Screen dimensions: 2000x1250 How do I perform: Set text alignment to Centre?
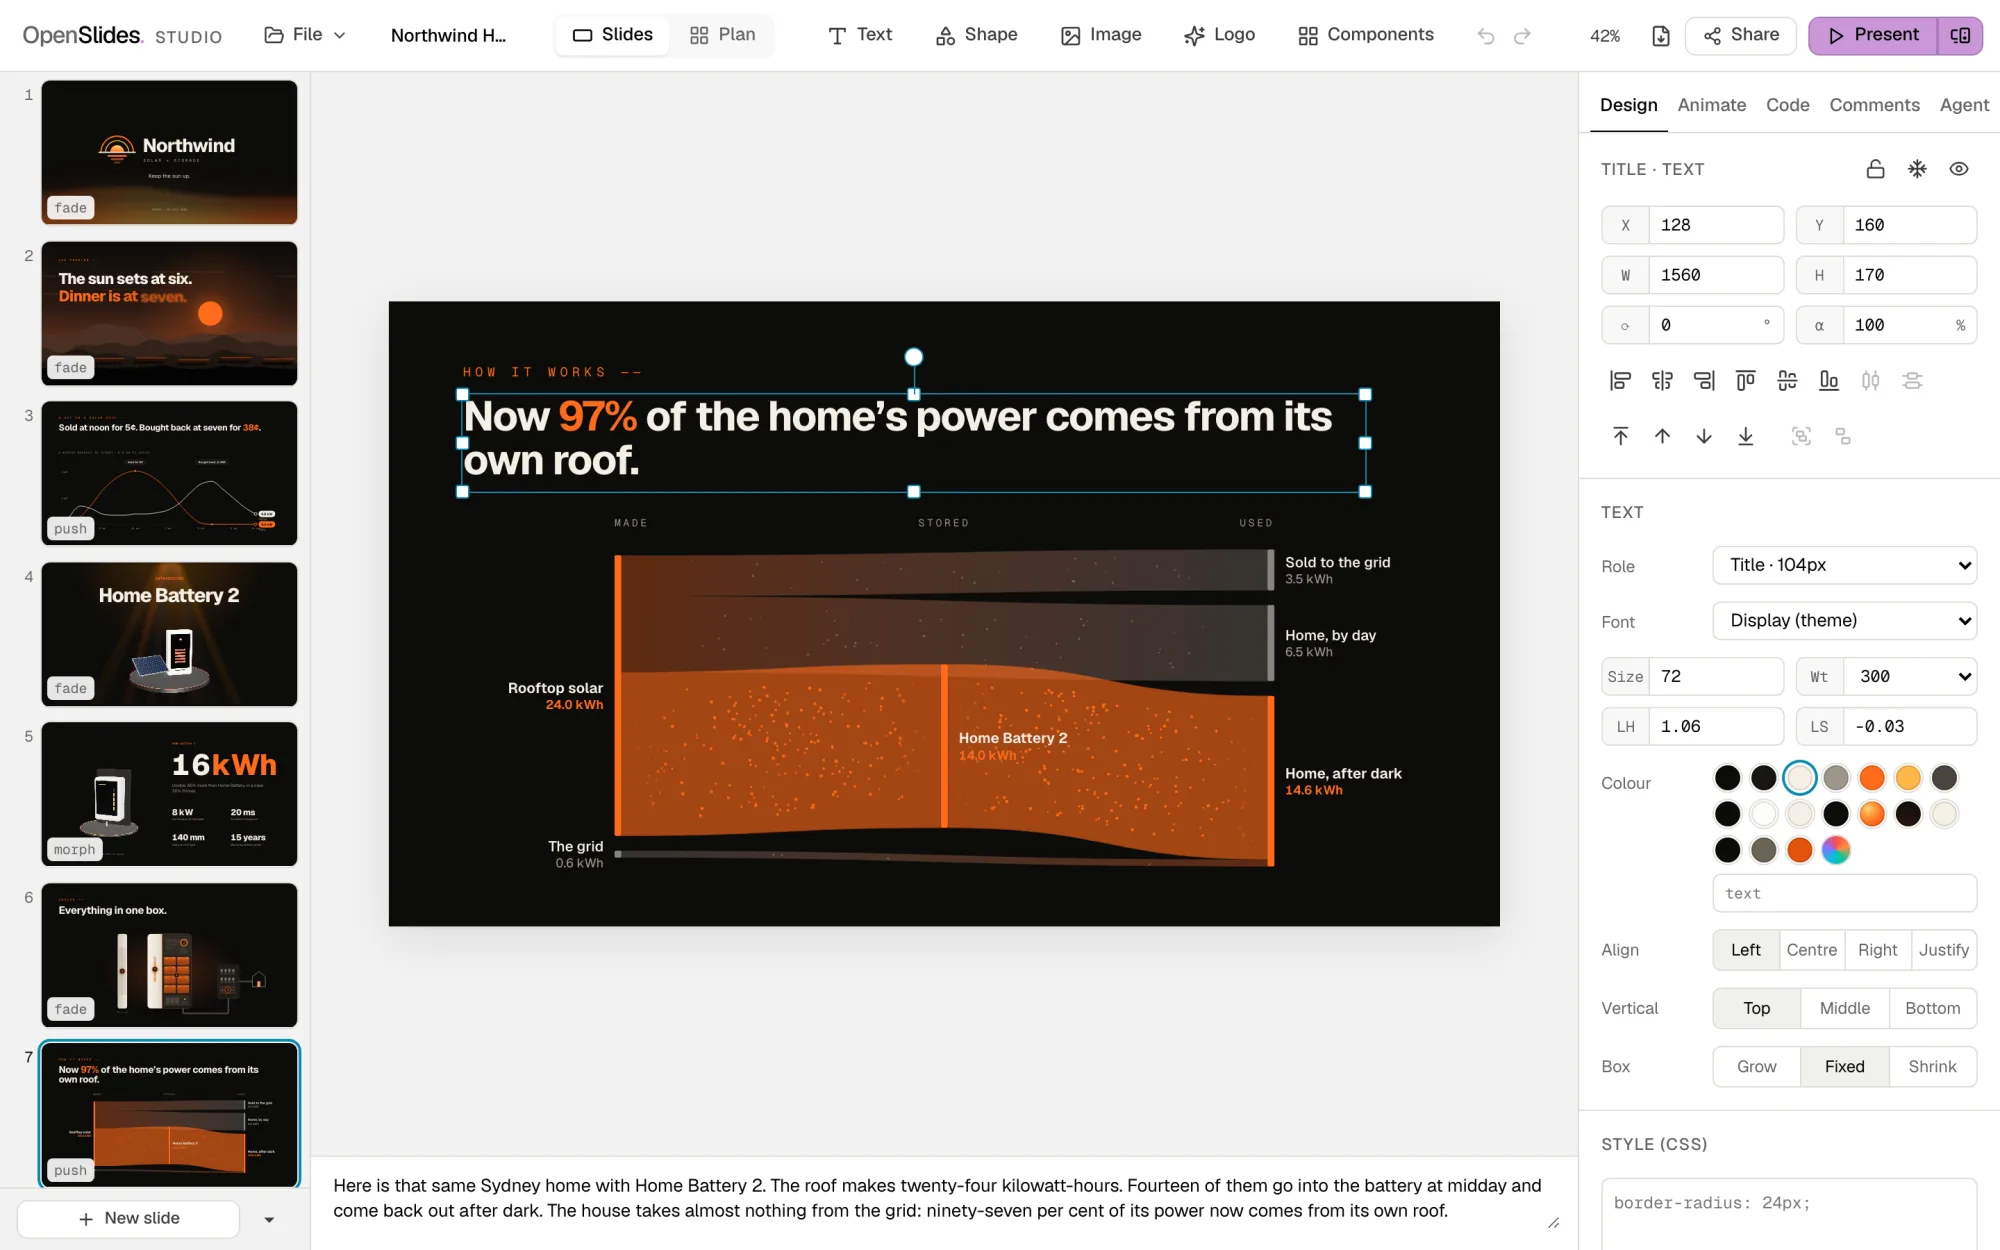[x=1811, y=950]
